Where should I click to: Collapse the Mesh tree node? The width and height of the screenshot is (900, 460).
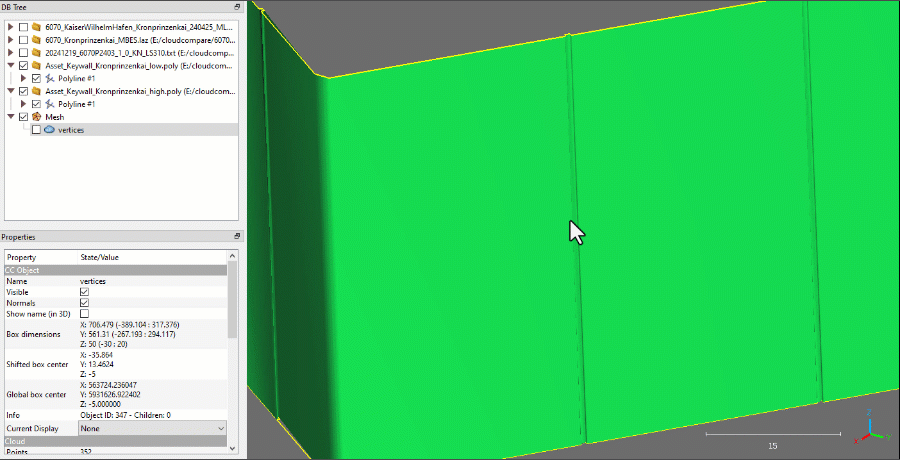(x=11, y=117)
